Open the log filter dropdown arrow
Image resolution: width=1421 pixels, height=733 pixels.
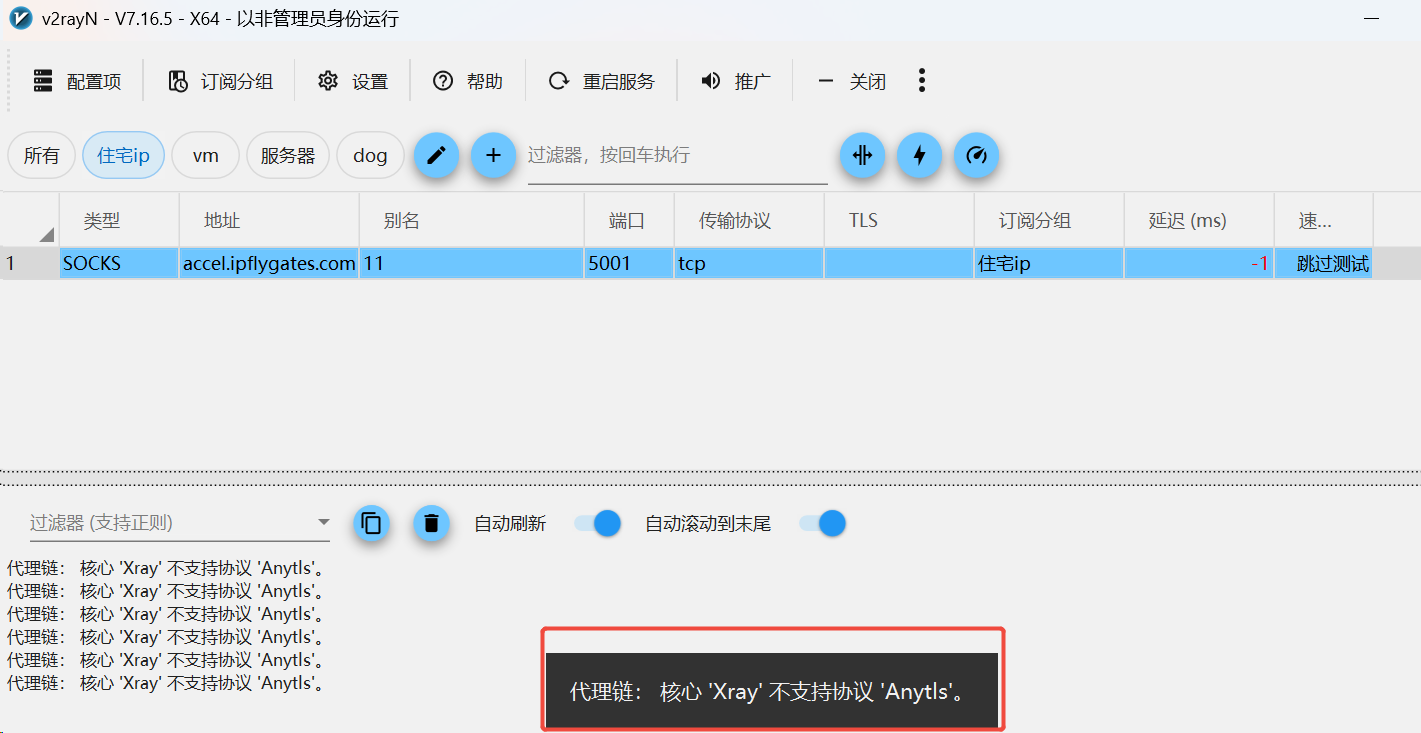pyautogui.click(x=323, y=522)
